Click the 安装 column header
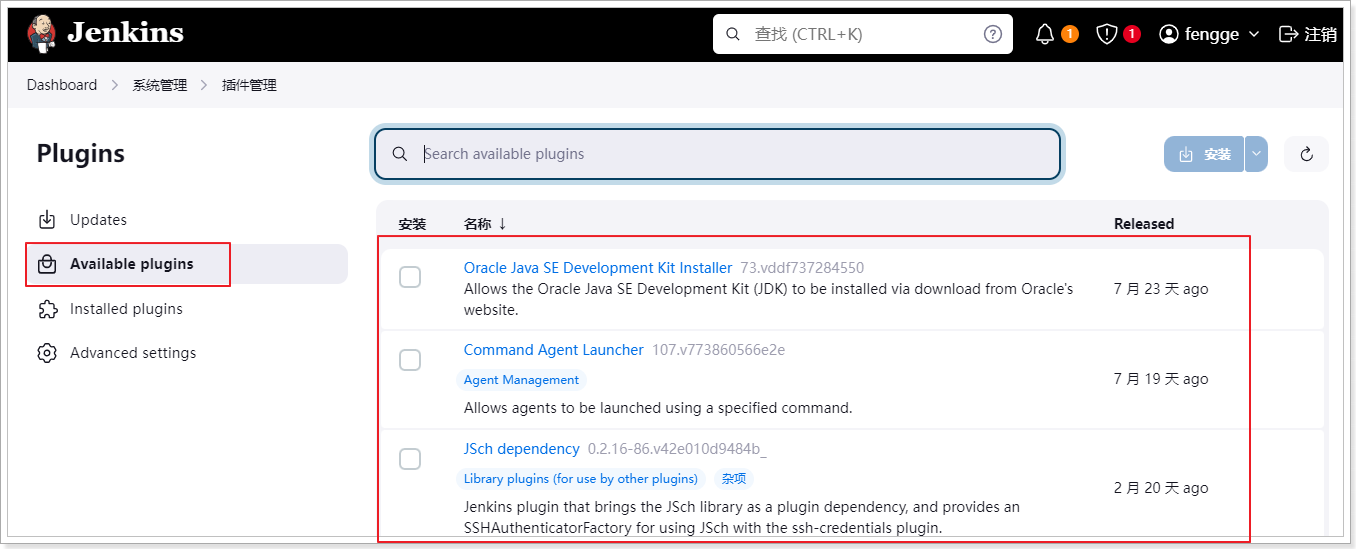This screenshot has width=1356, height=549. [412, 224]
